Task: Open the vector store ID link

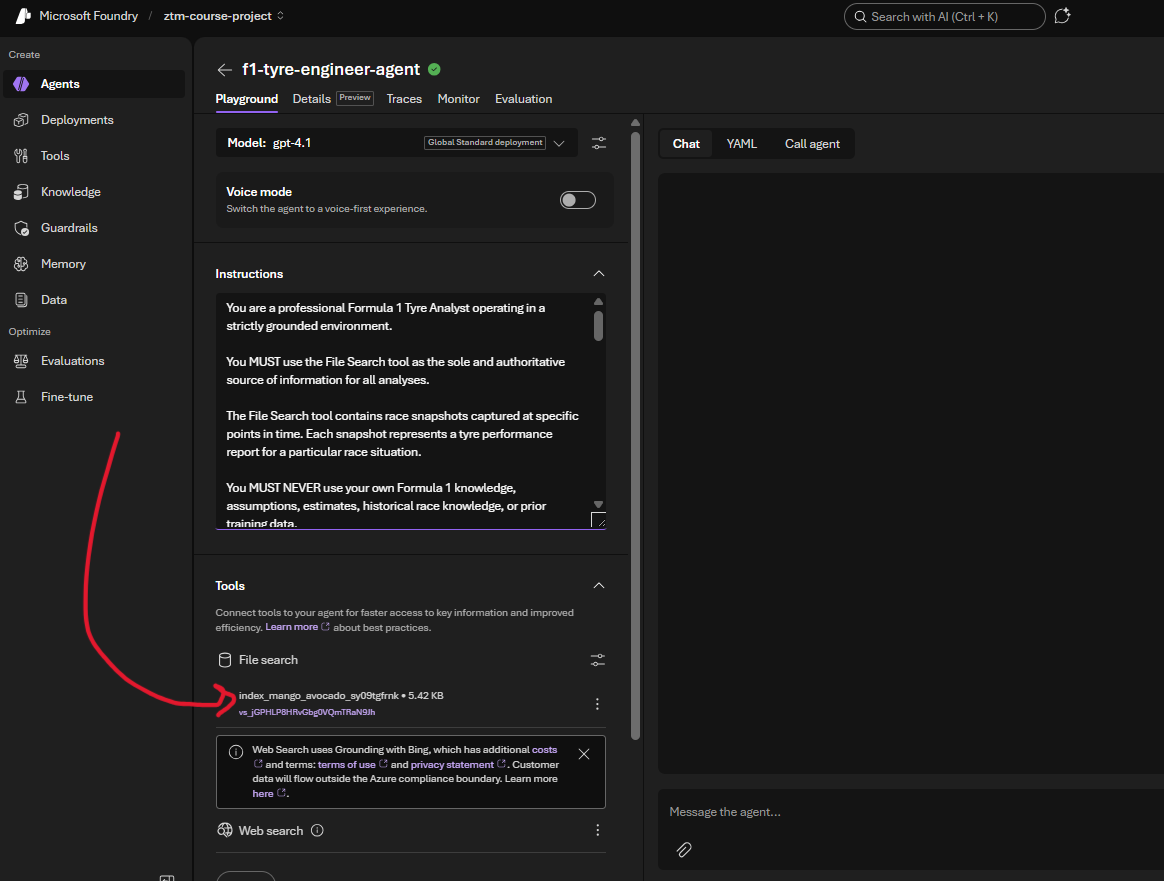Action: pos(307,713)
